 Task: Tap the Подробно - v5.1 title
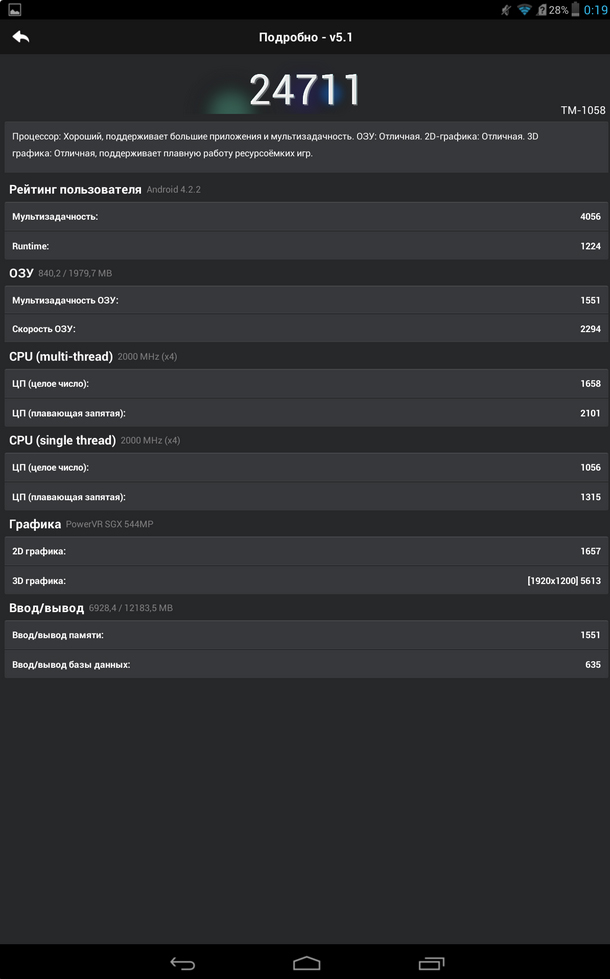(305, 37)
